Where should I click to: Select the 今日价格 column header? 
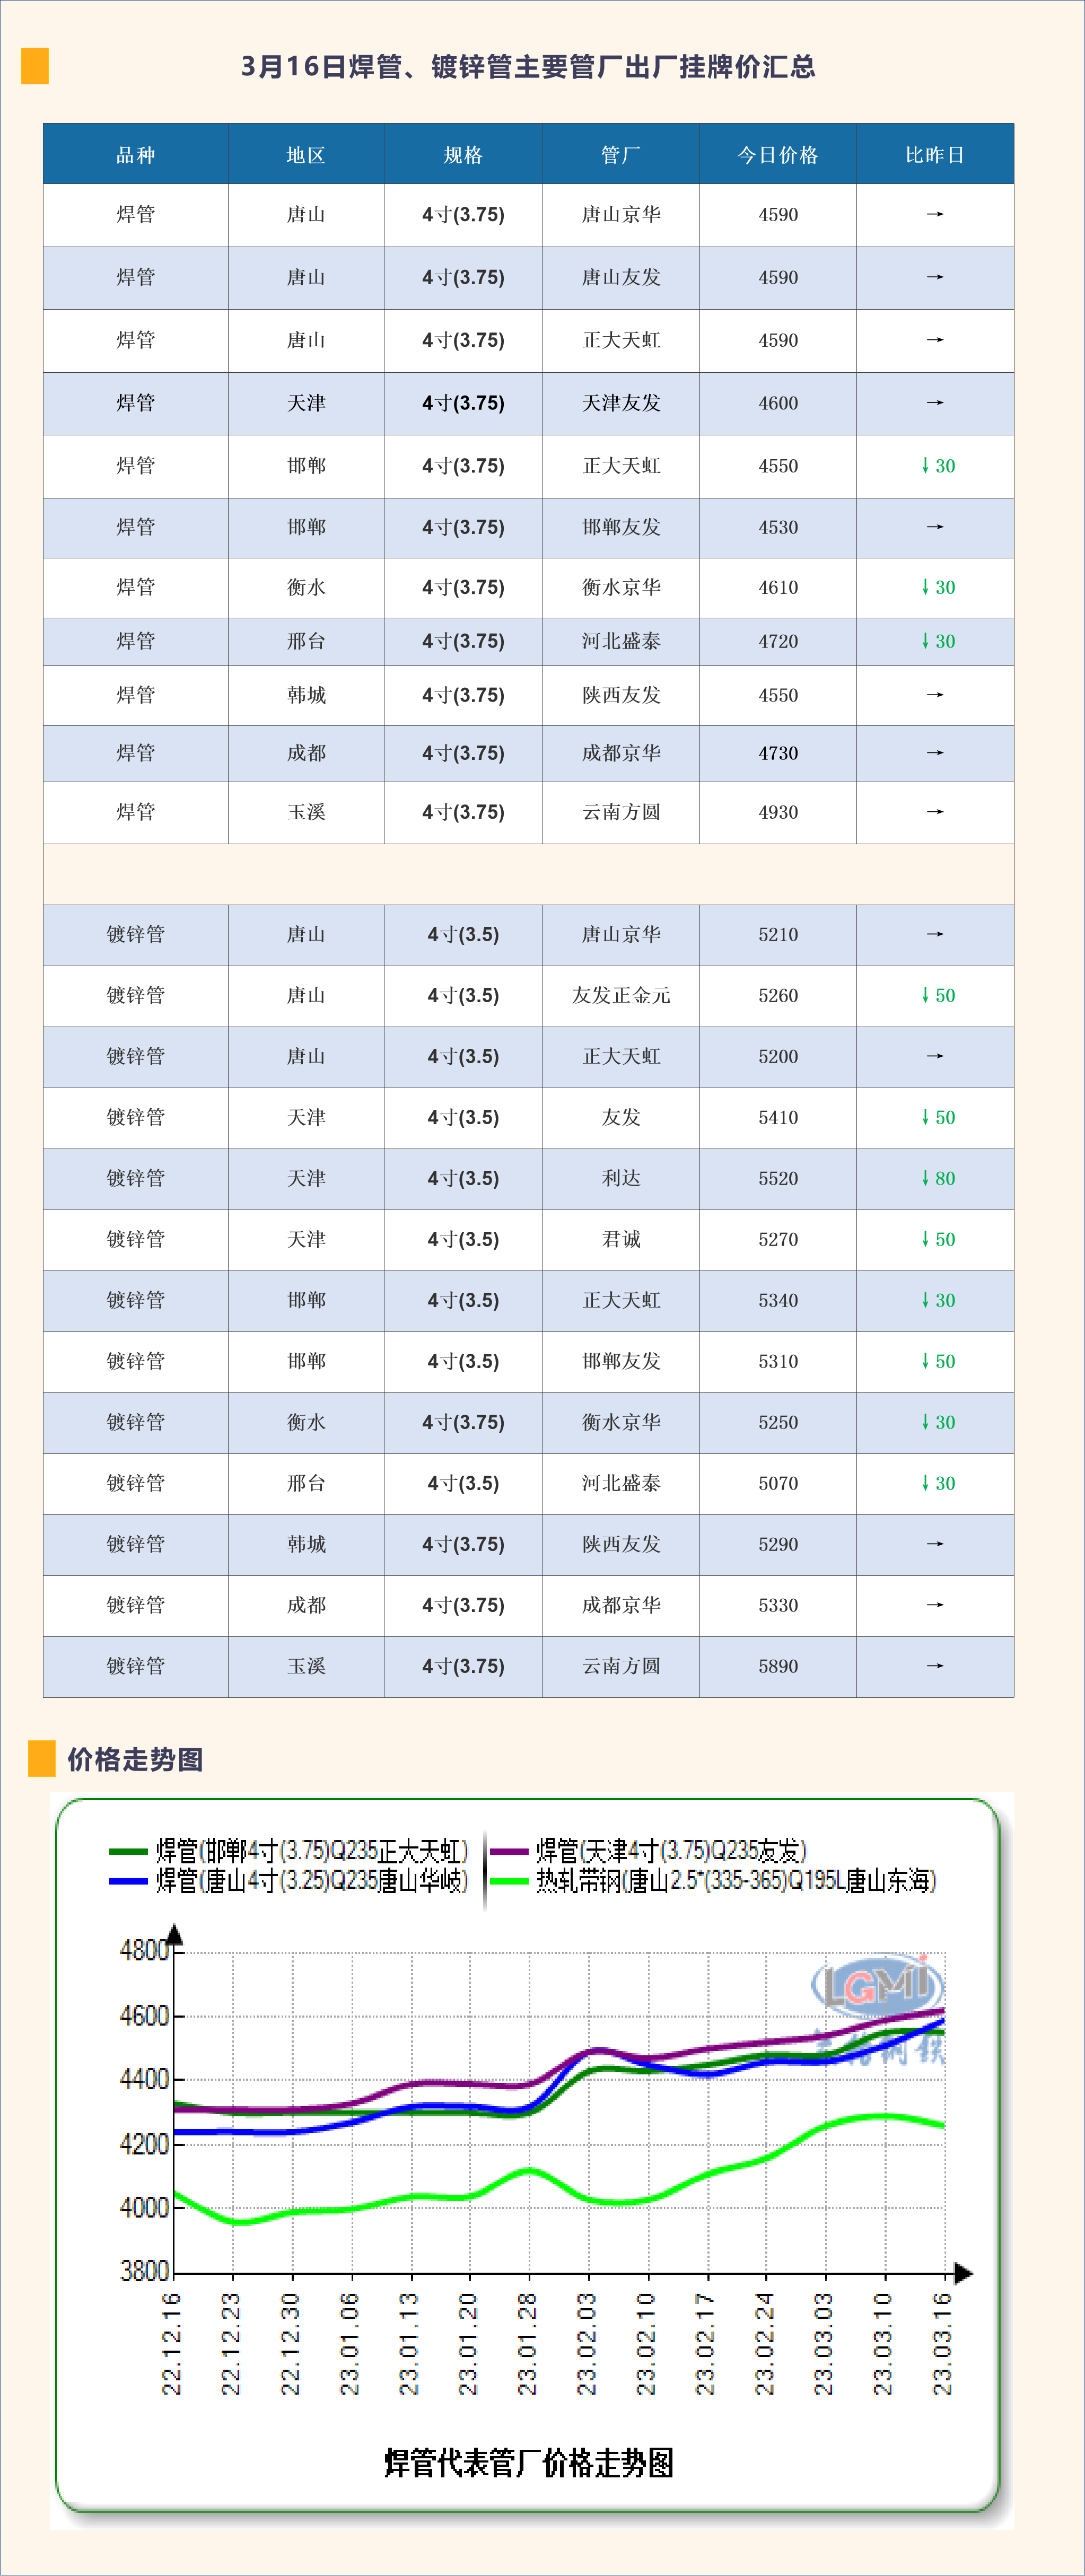click(x=778, y=155)
